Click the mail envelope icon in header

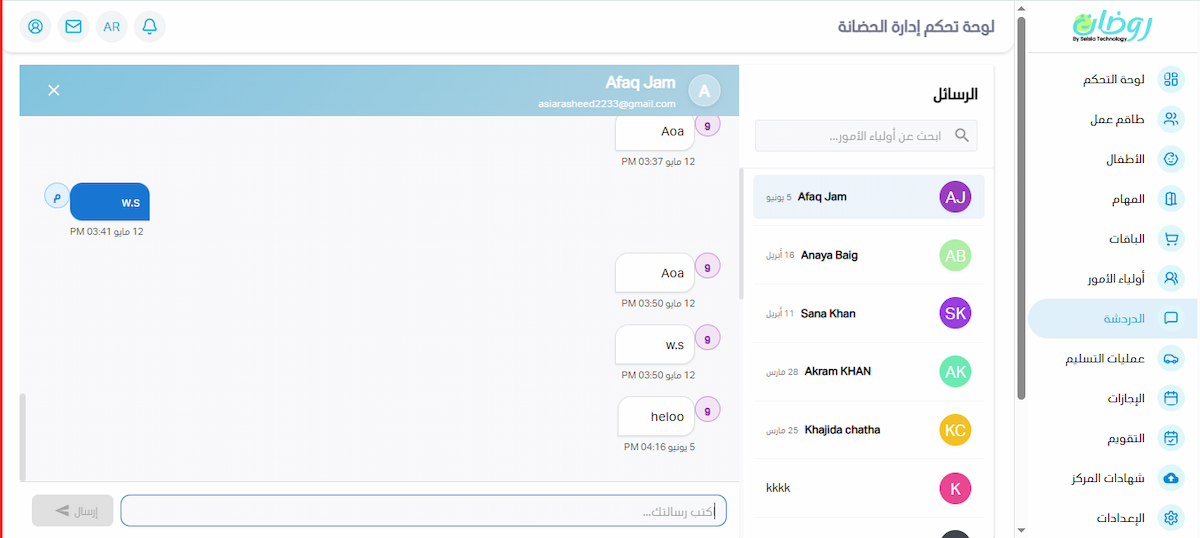click(x=73, y=27)
